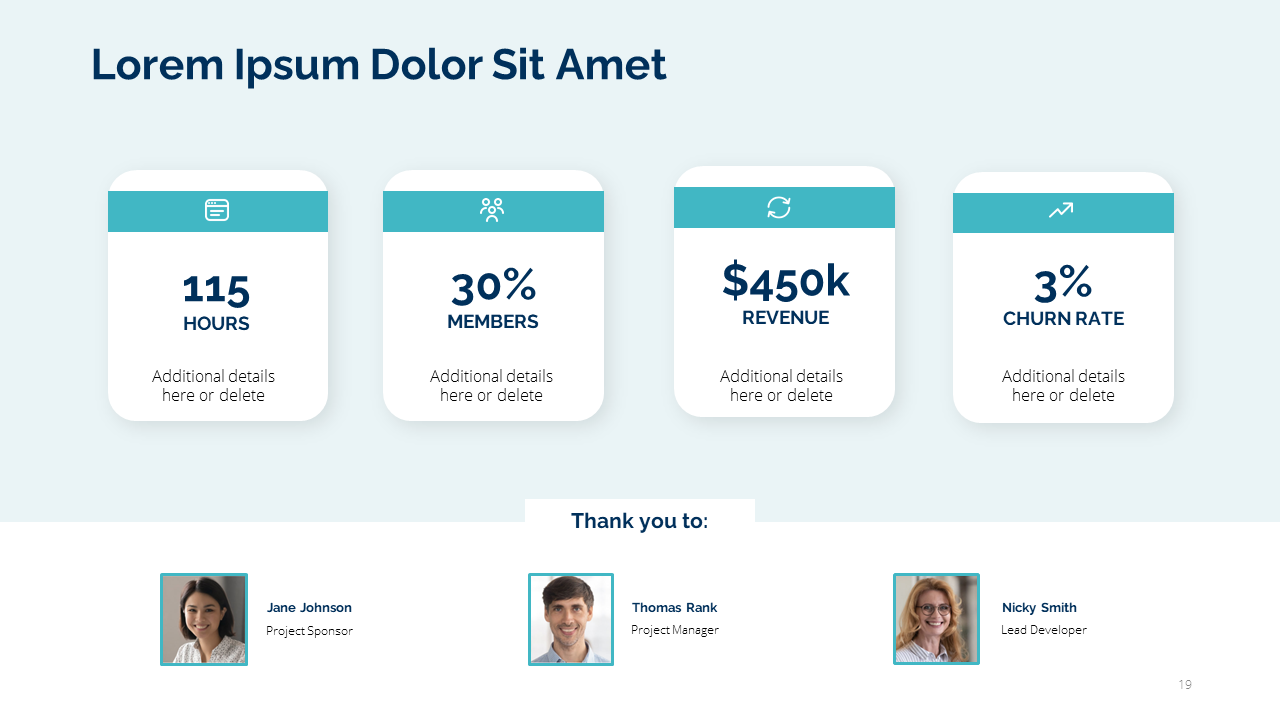This screenshot has width=1280, height=720.
Task: Click the refresh arrows icon above Revenue
Action: point(779,207)
